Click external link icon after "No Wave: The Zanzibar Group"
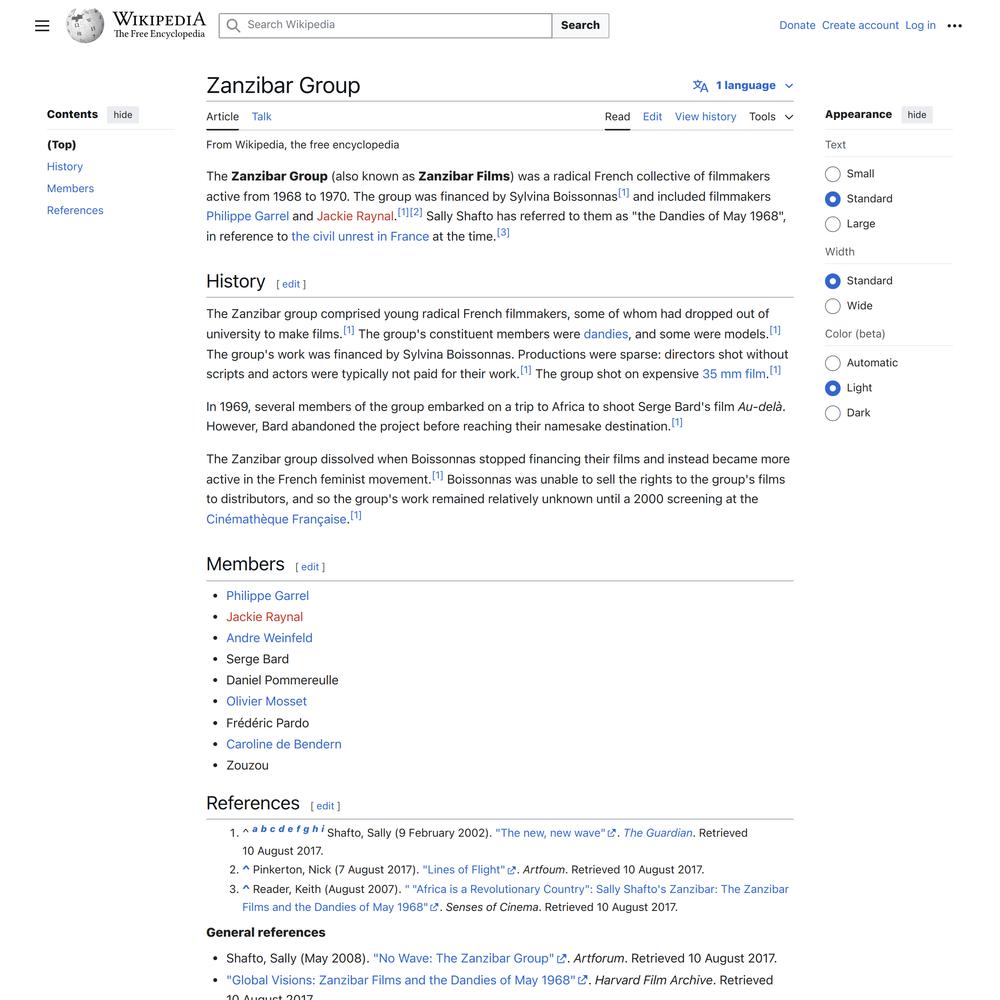The height and width of the screenshot is (1000, 1000). pos(562,959)
